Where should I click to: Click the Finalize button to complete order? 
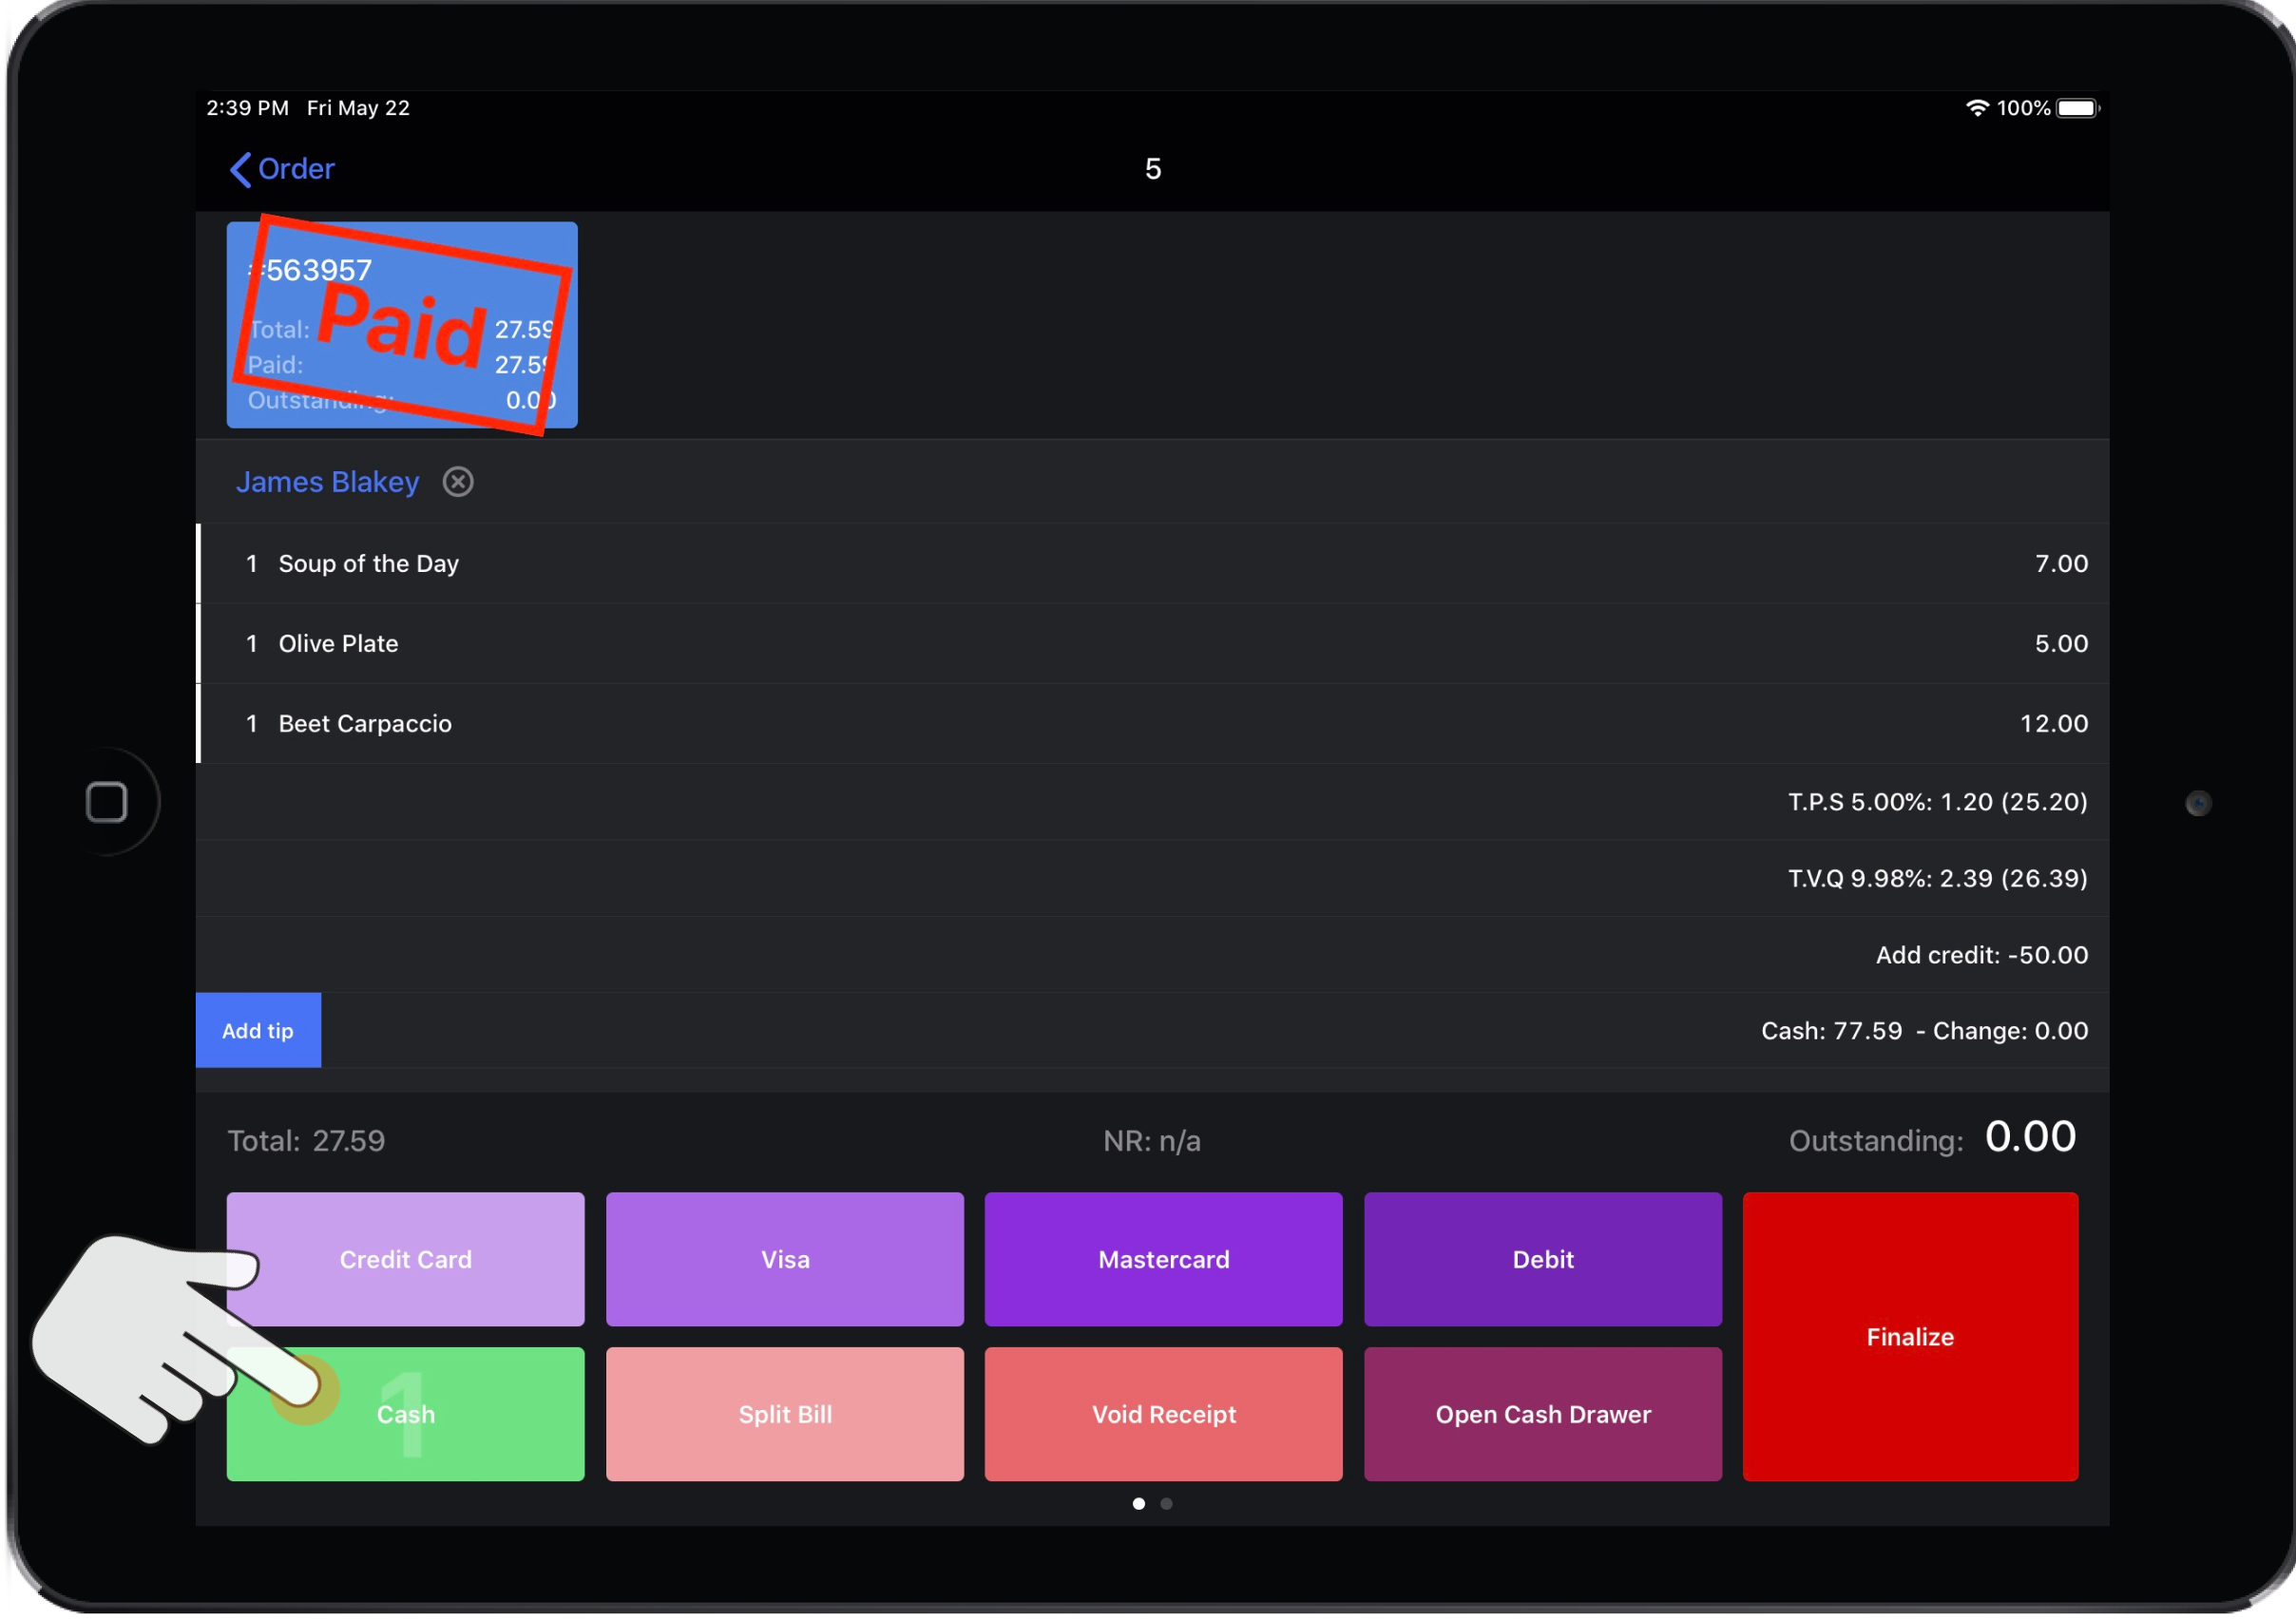point(1908,1335)
